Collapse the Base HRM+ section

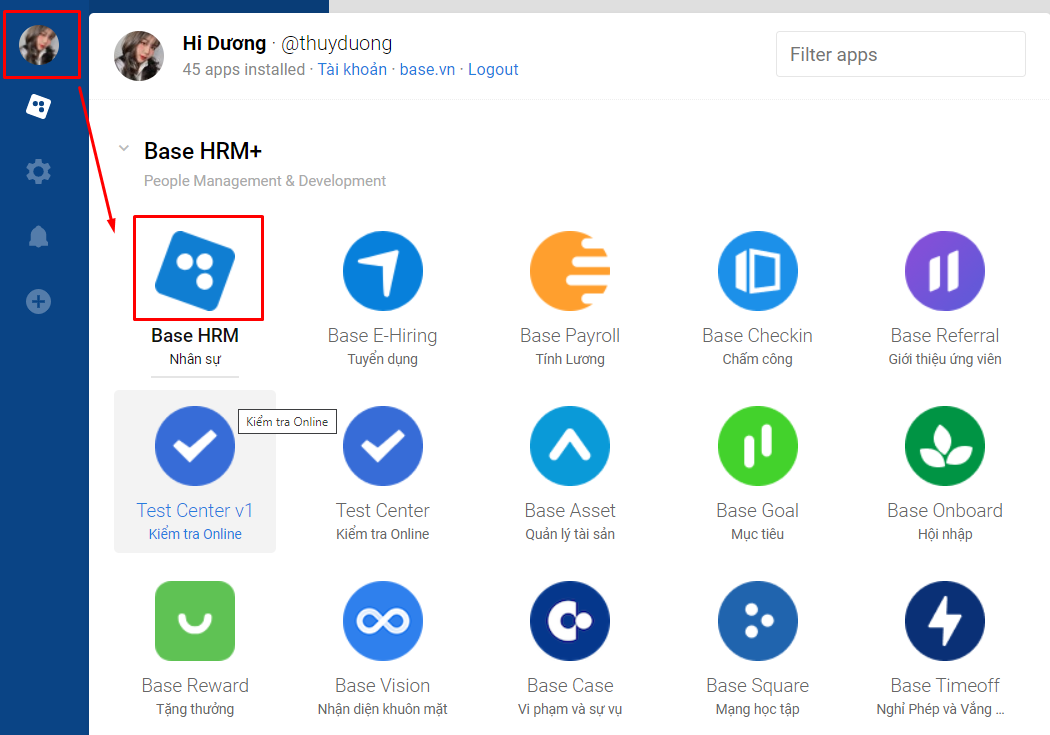pyautogui.click(x=123, y=148)
